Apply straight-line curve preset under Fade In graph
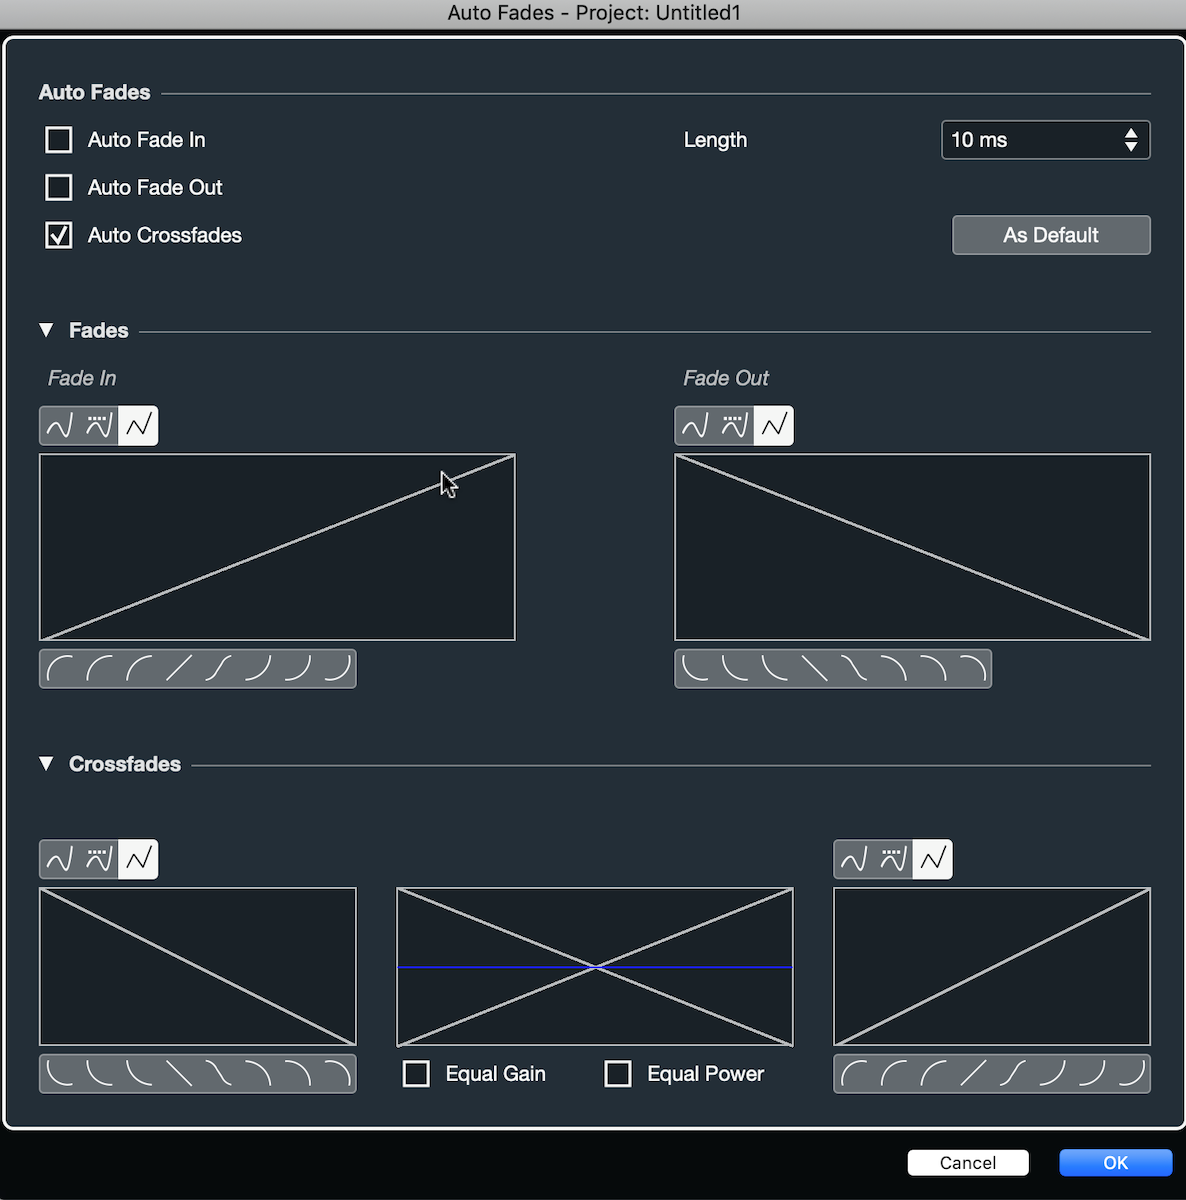This screenshot has width=1186, height=1200. pyautogui.click(x=178, y=669)
